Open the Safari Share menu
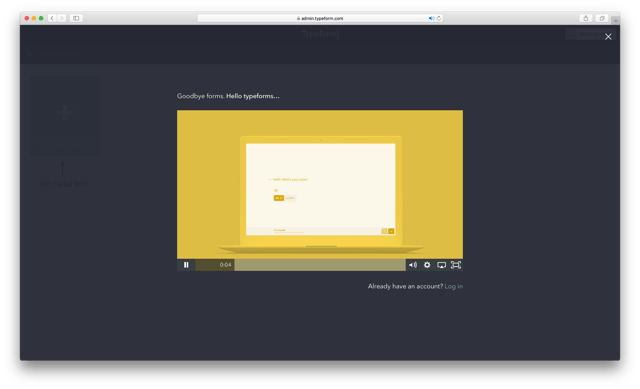 pos(586,18)
